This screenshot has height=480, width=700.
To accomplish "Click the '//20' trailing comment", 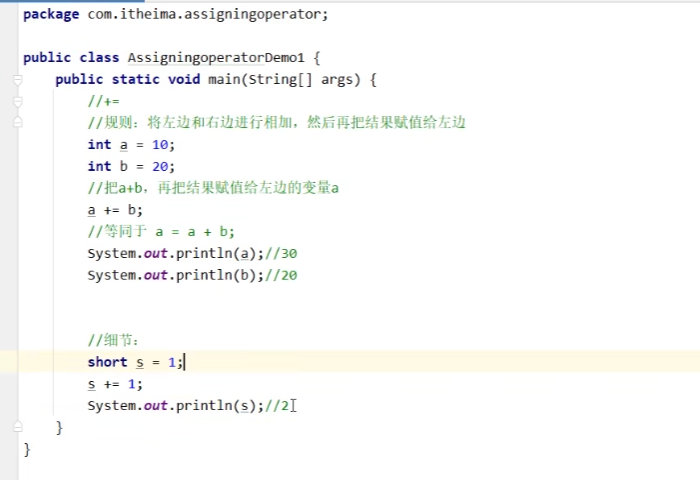I will pos(281,275).
